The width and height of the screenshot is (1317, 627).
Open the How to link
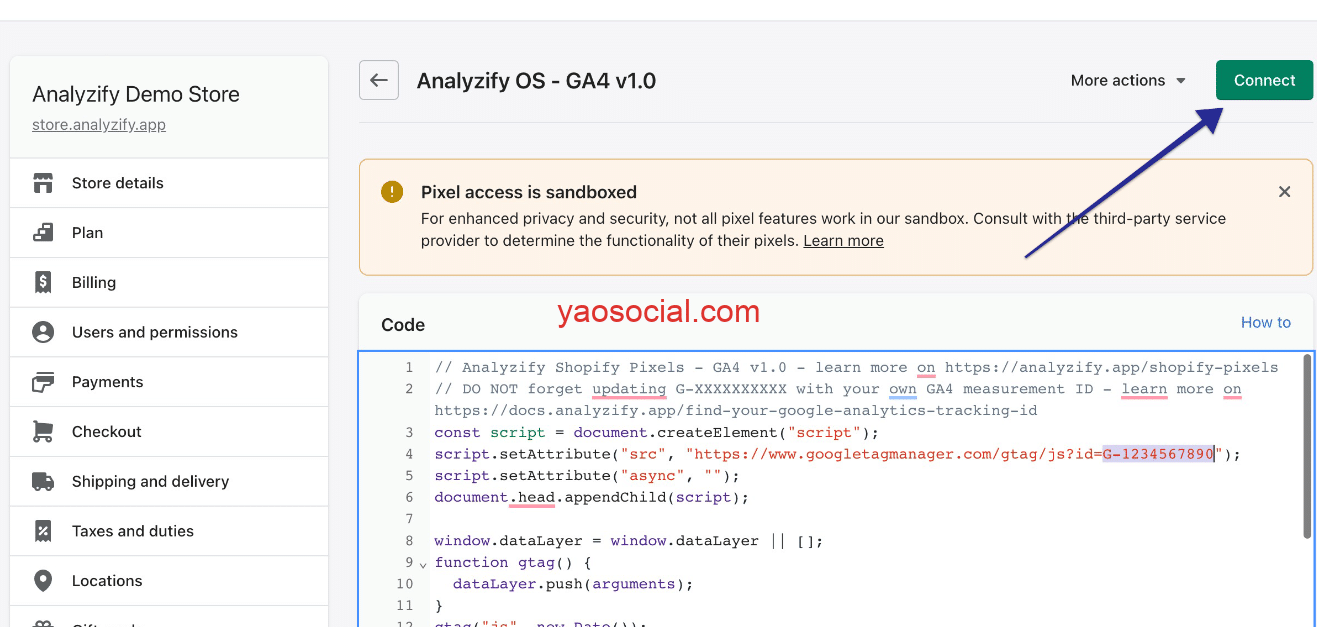pyautogui.click(x=1265, y=322)
